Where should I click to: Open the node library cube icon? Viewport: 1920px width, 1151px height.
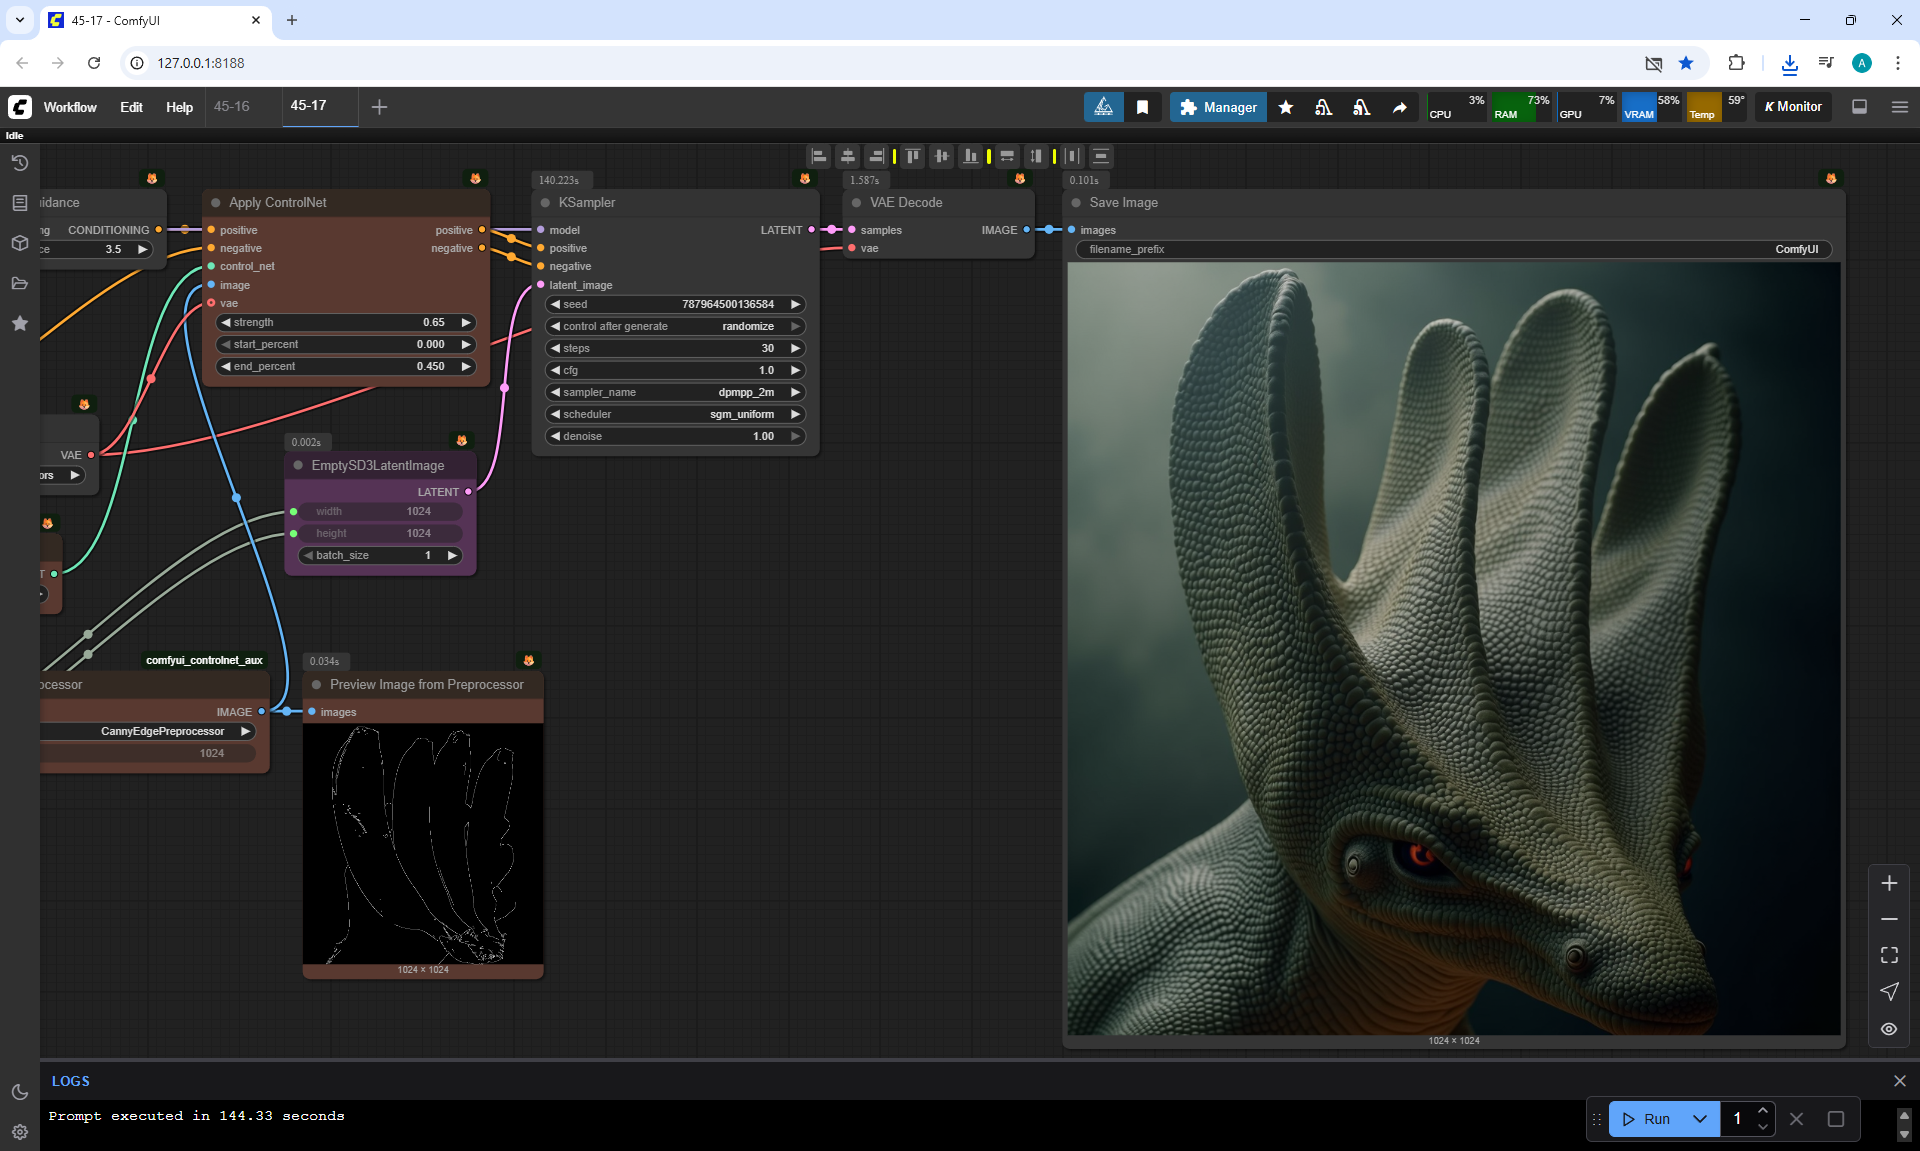pyautogui.click(x=19, y=243)
